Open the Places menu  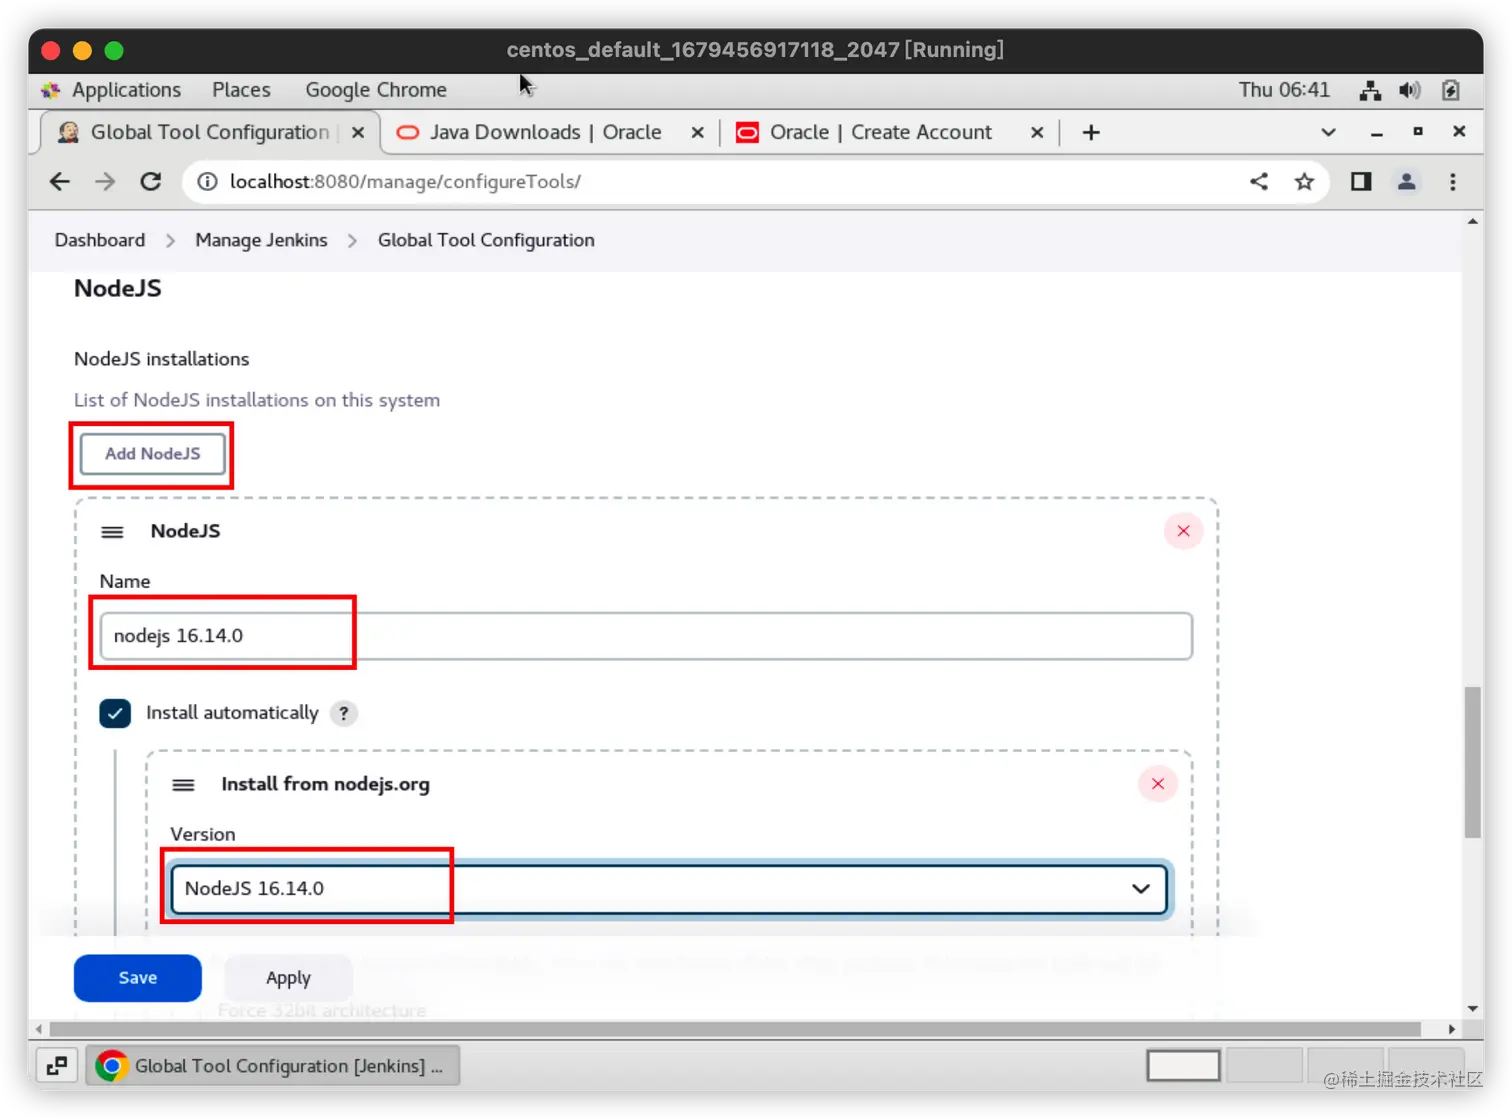(x=241, y=90)
